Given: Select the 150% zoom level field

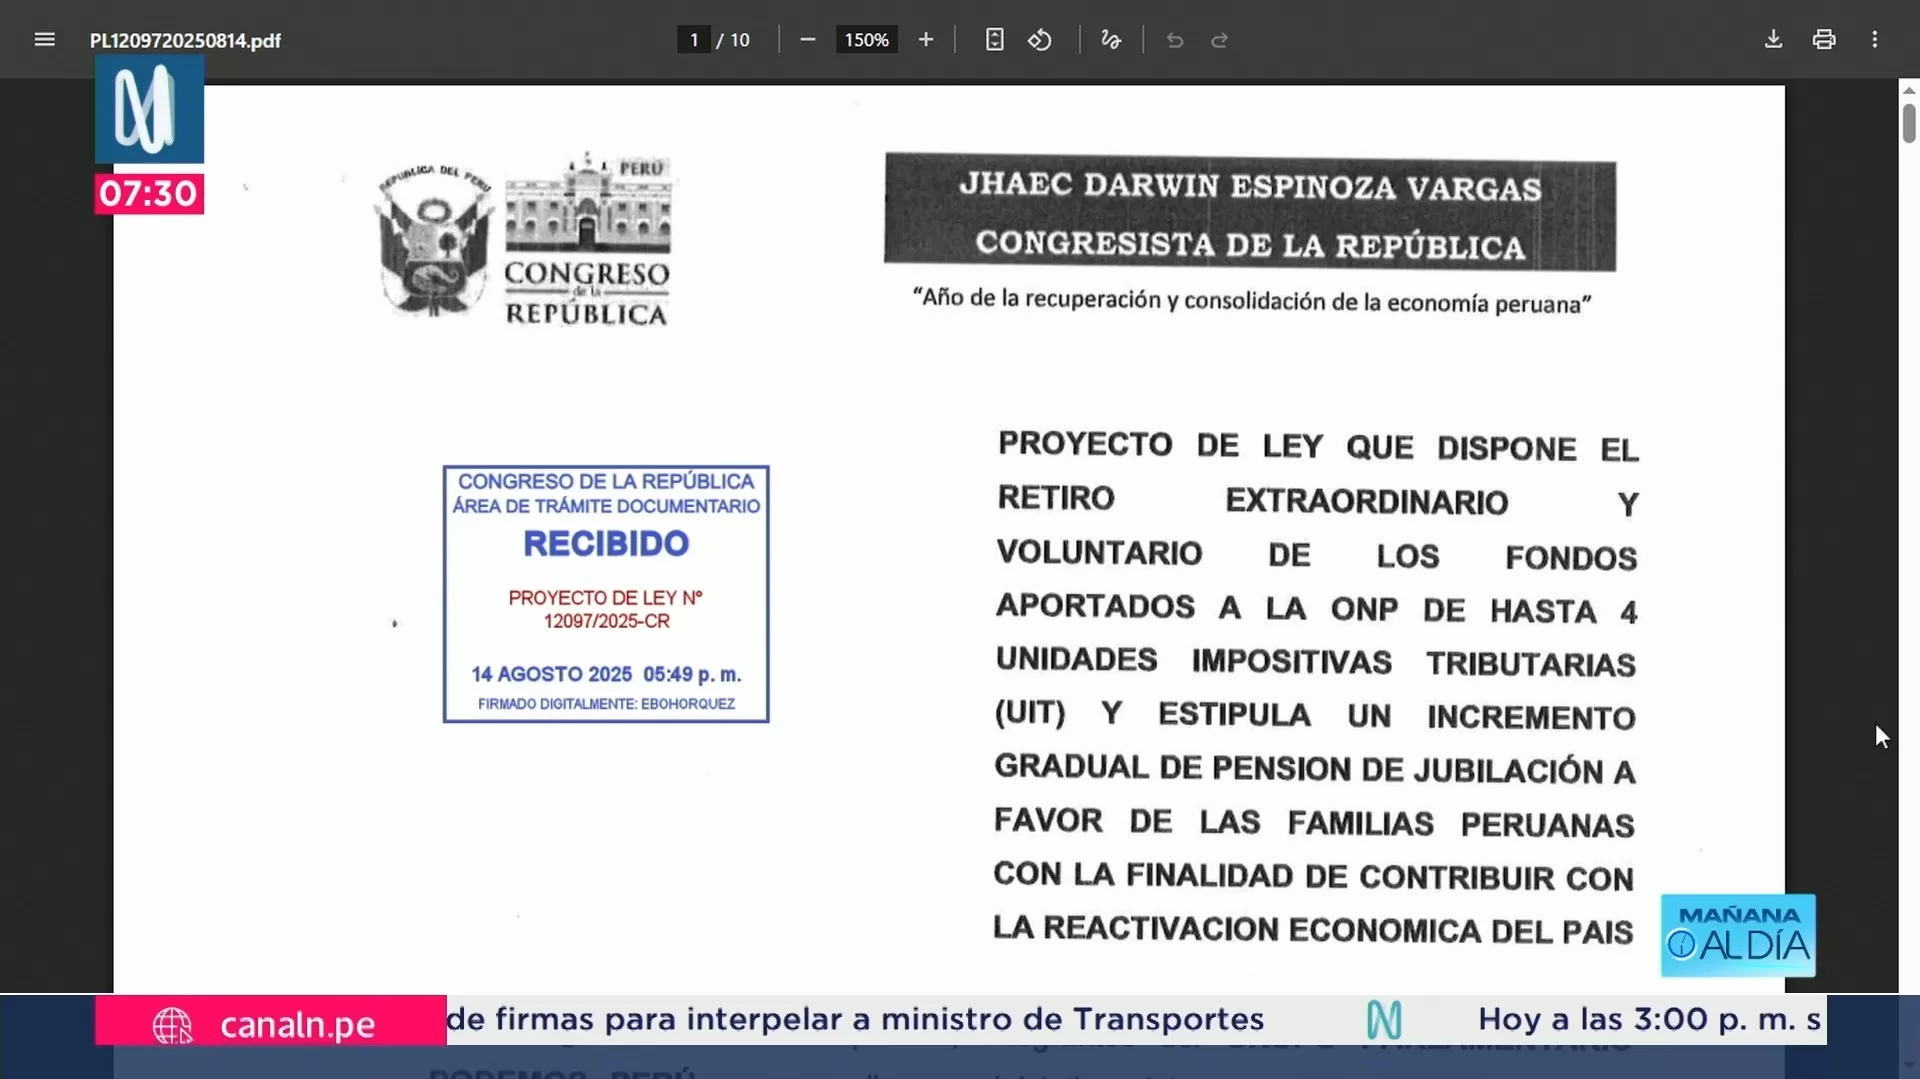Looking at the screenshot, I should pos(866,40).
